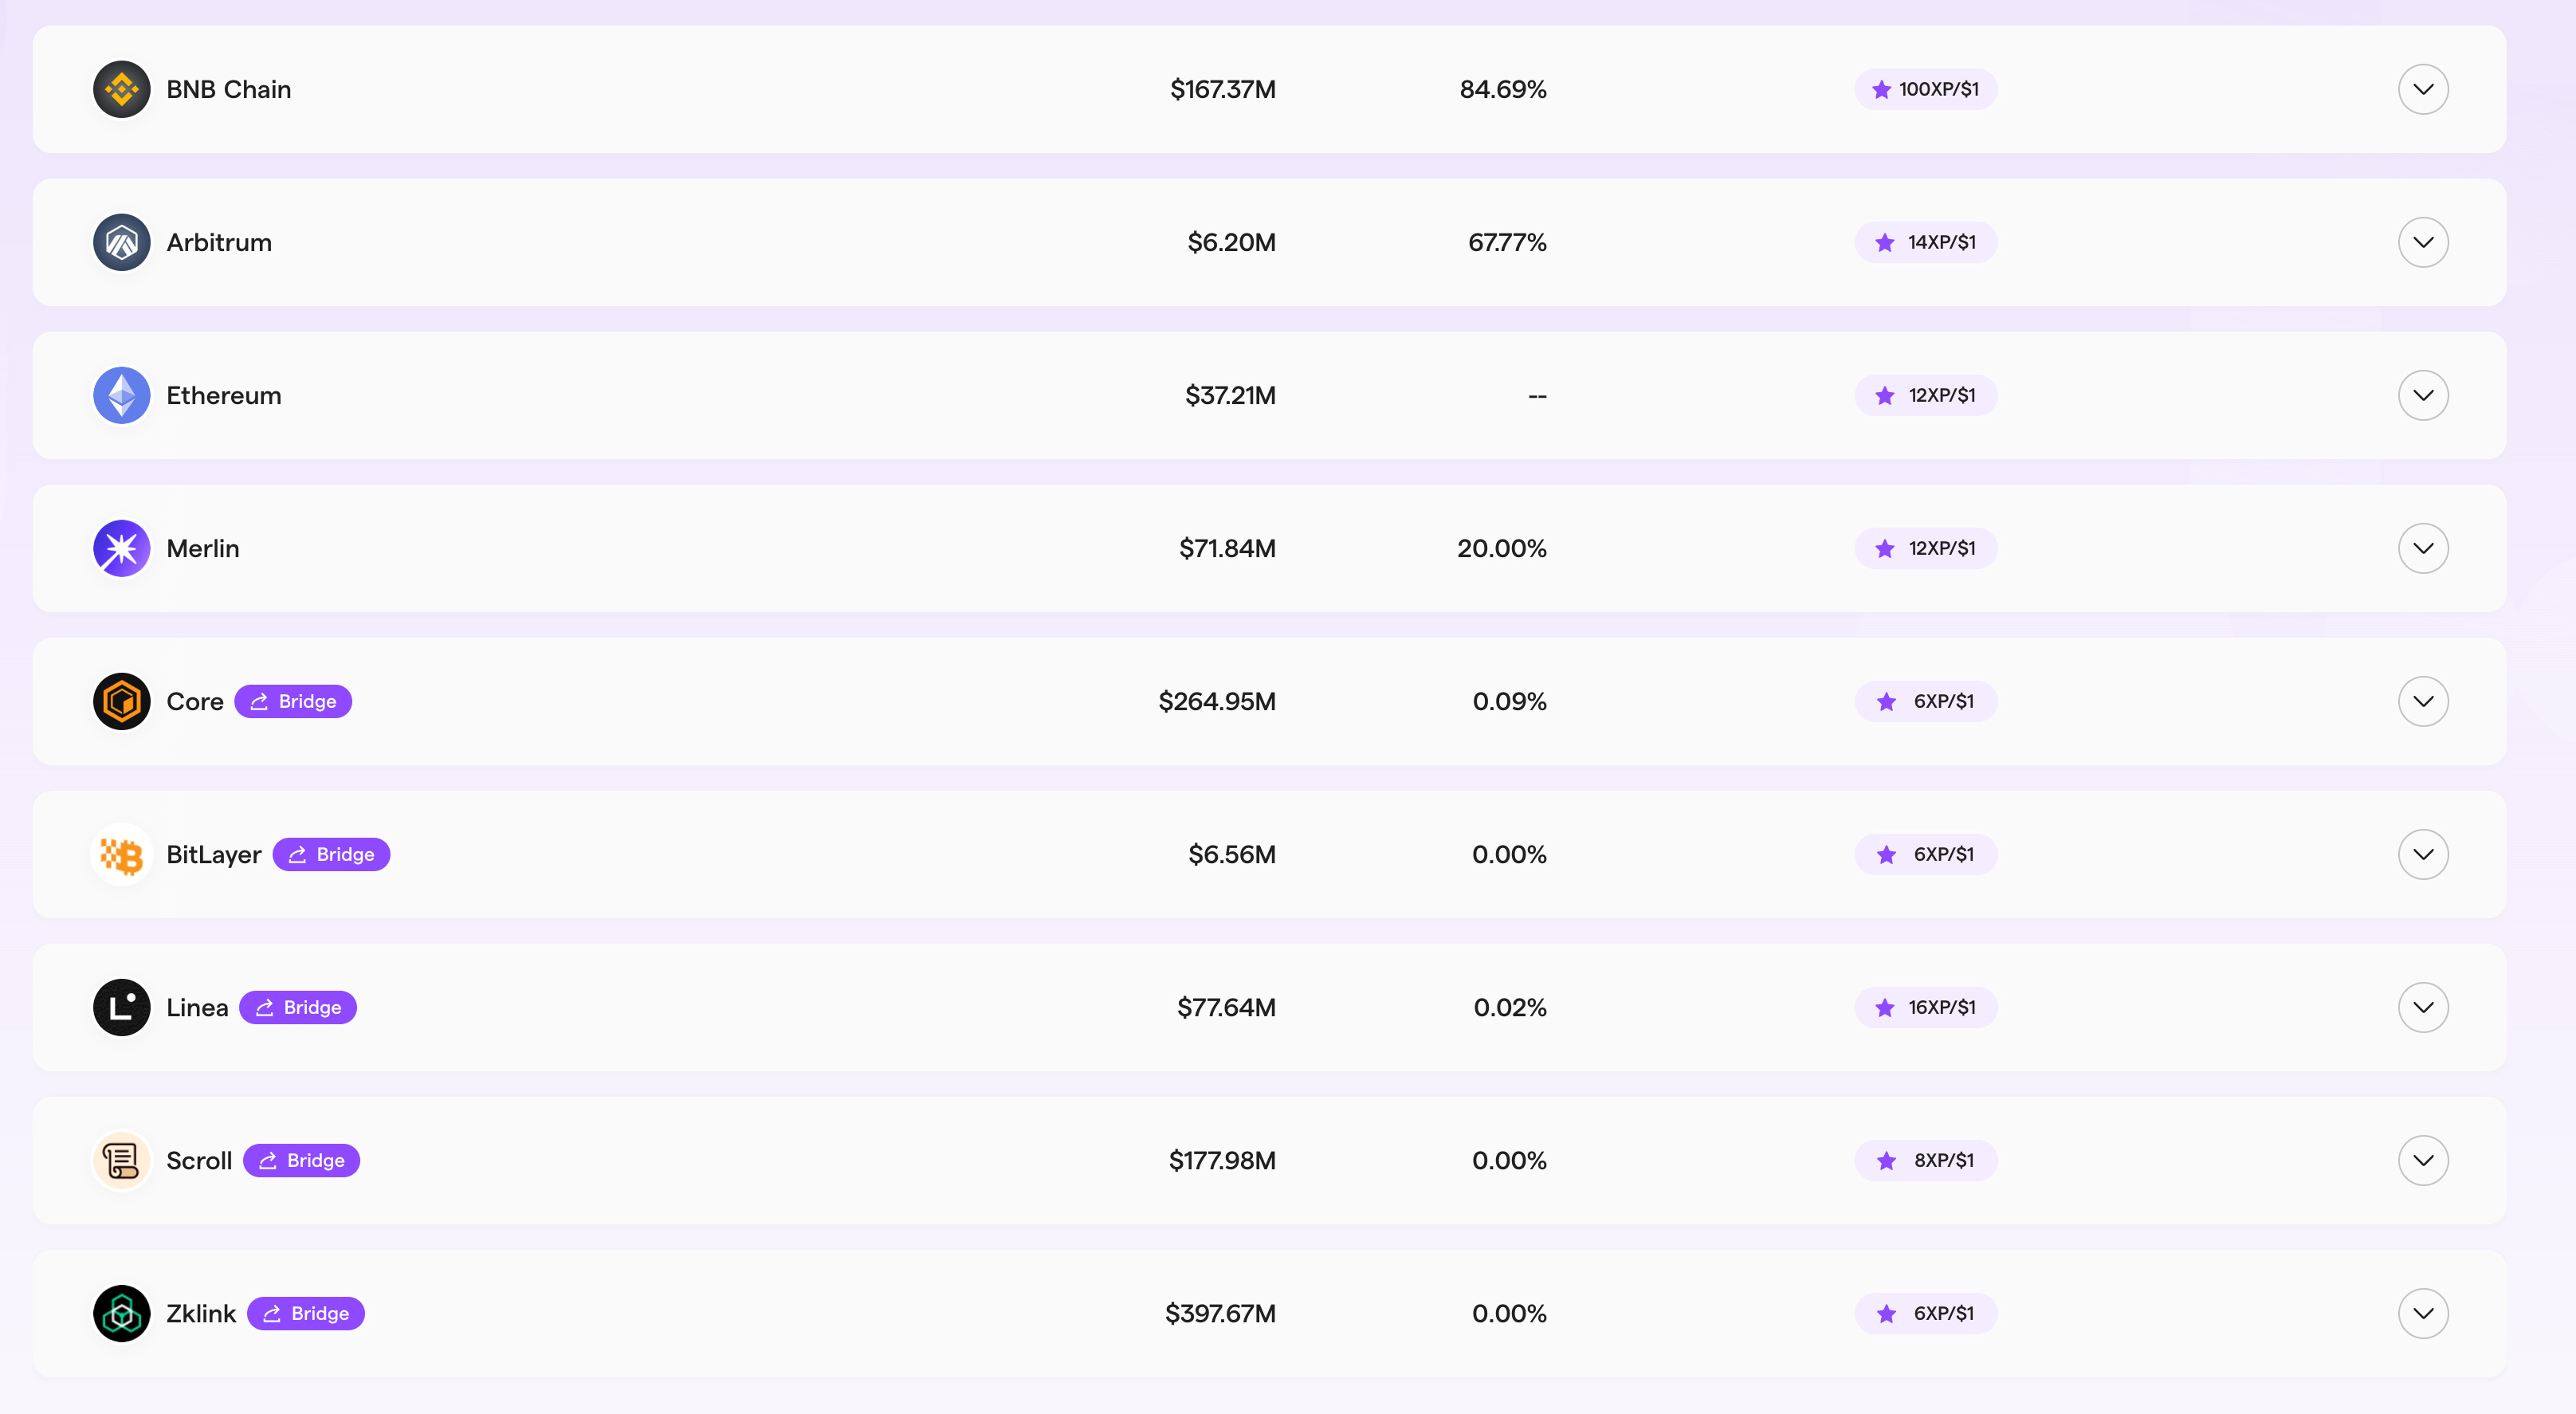Open the Bridge button next to Core
The width and height of the screenshot is (2576, 1414).
293,701
